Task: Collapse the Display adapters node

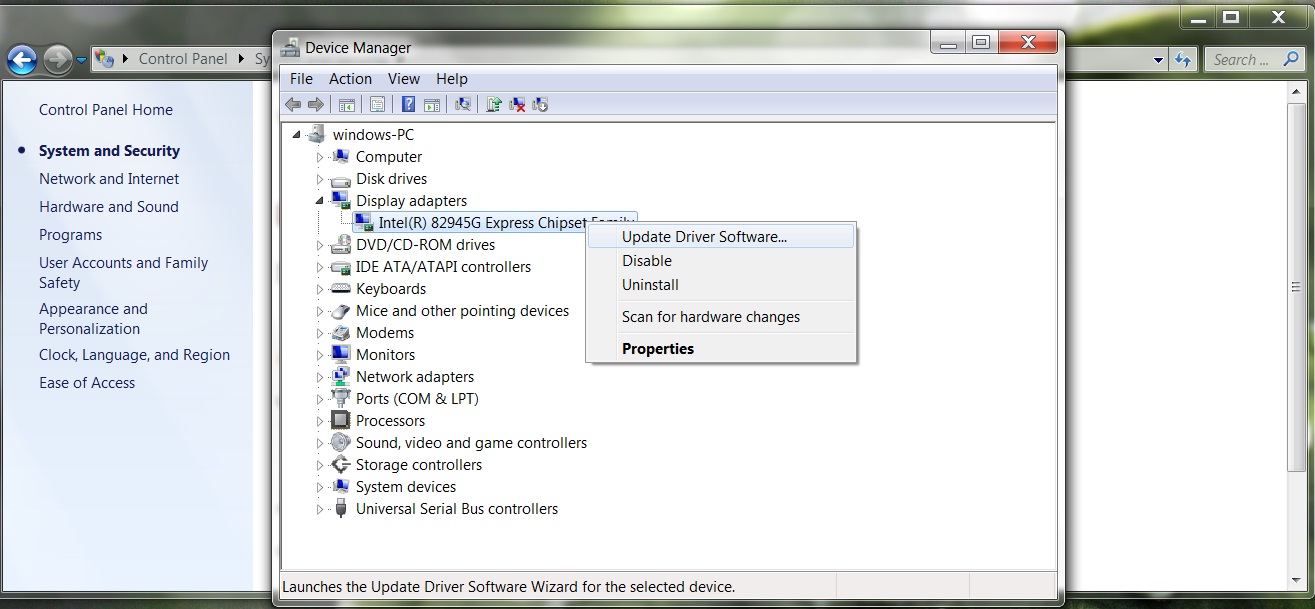Action: click(x=320, y=200)
